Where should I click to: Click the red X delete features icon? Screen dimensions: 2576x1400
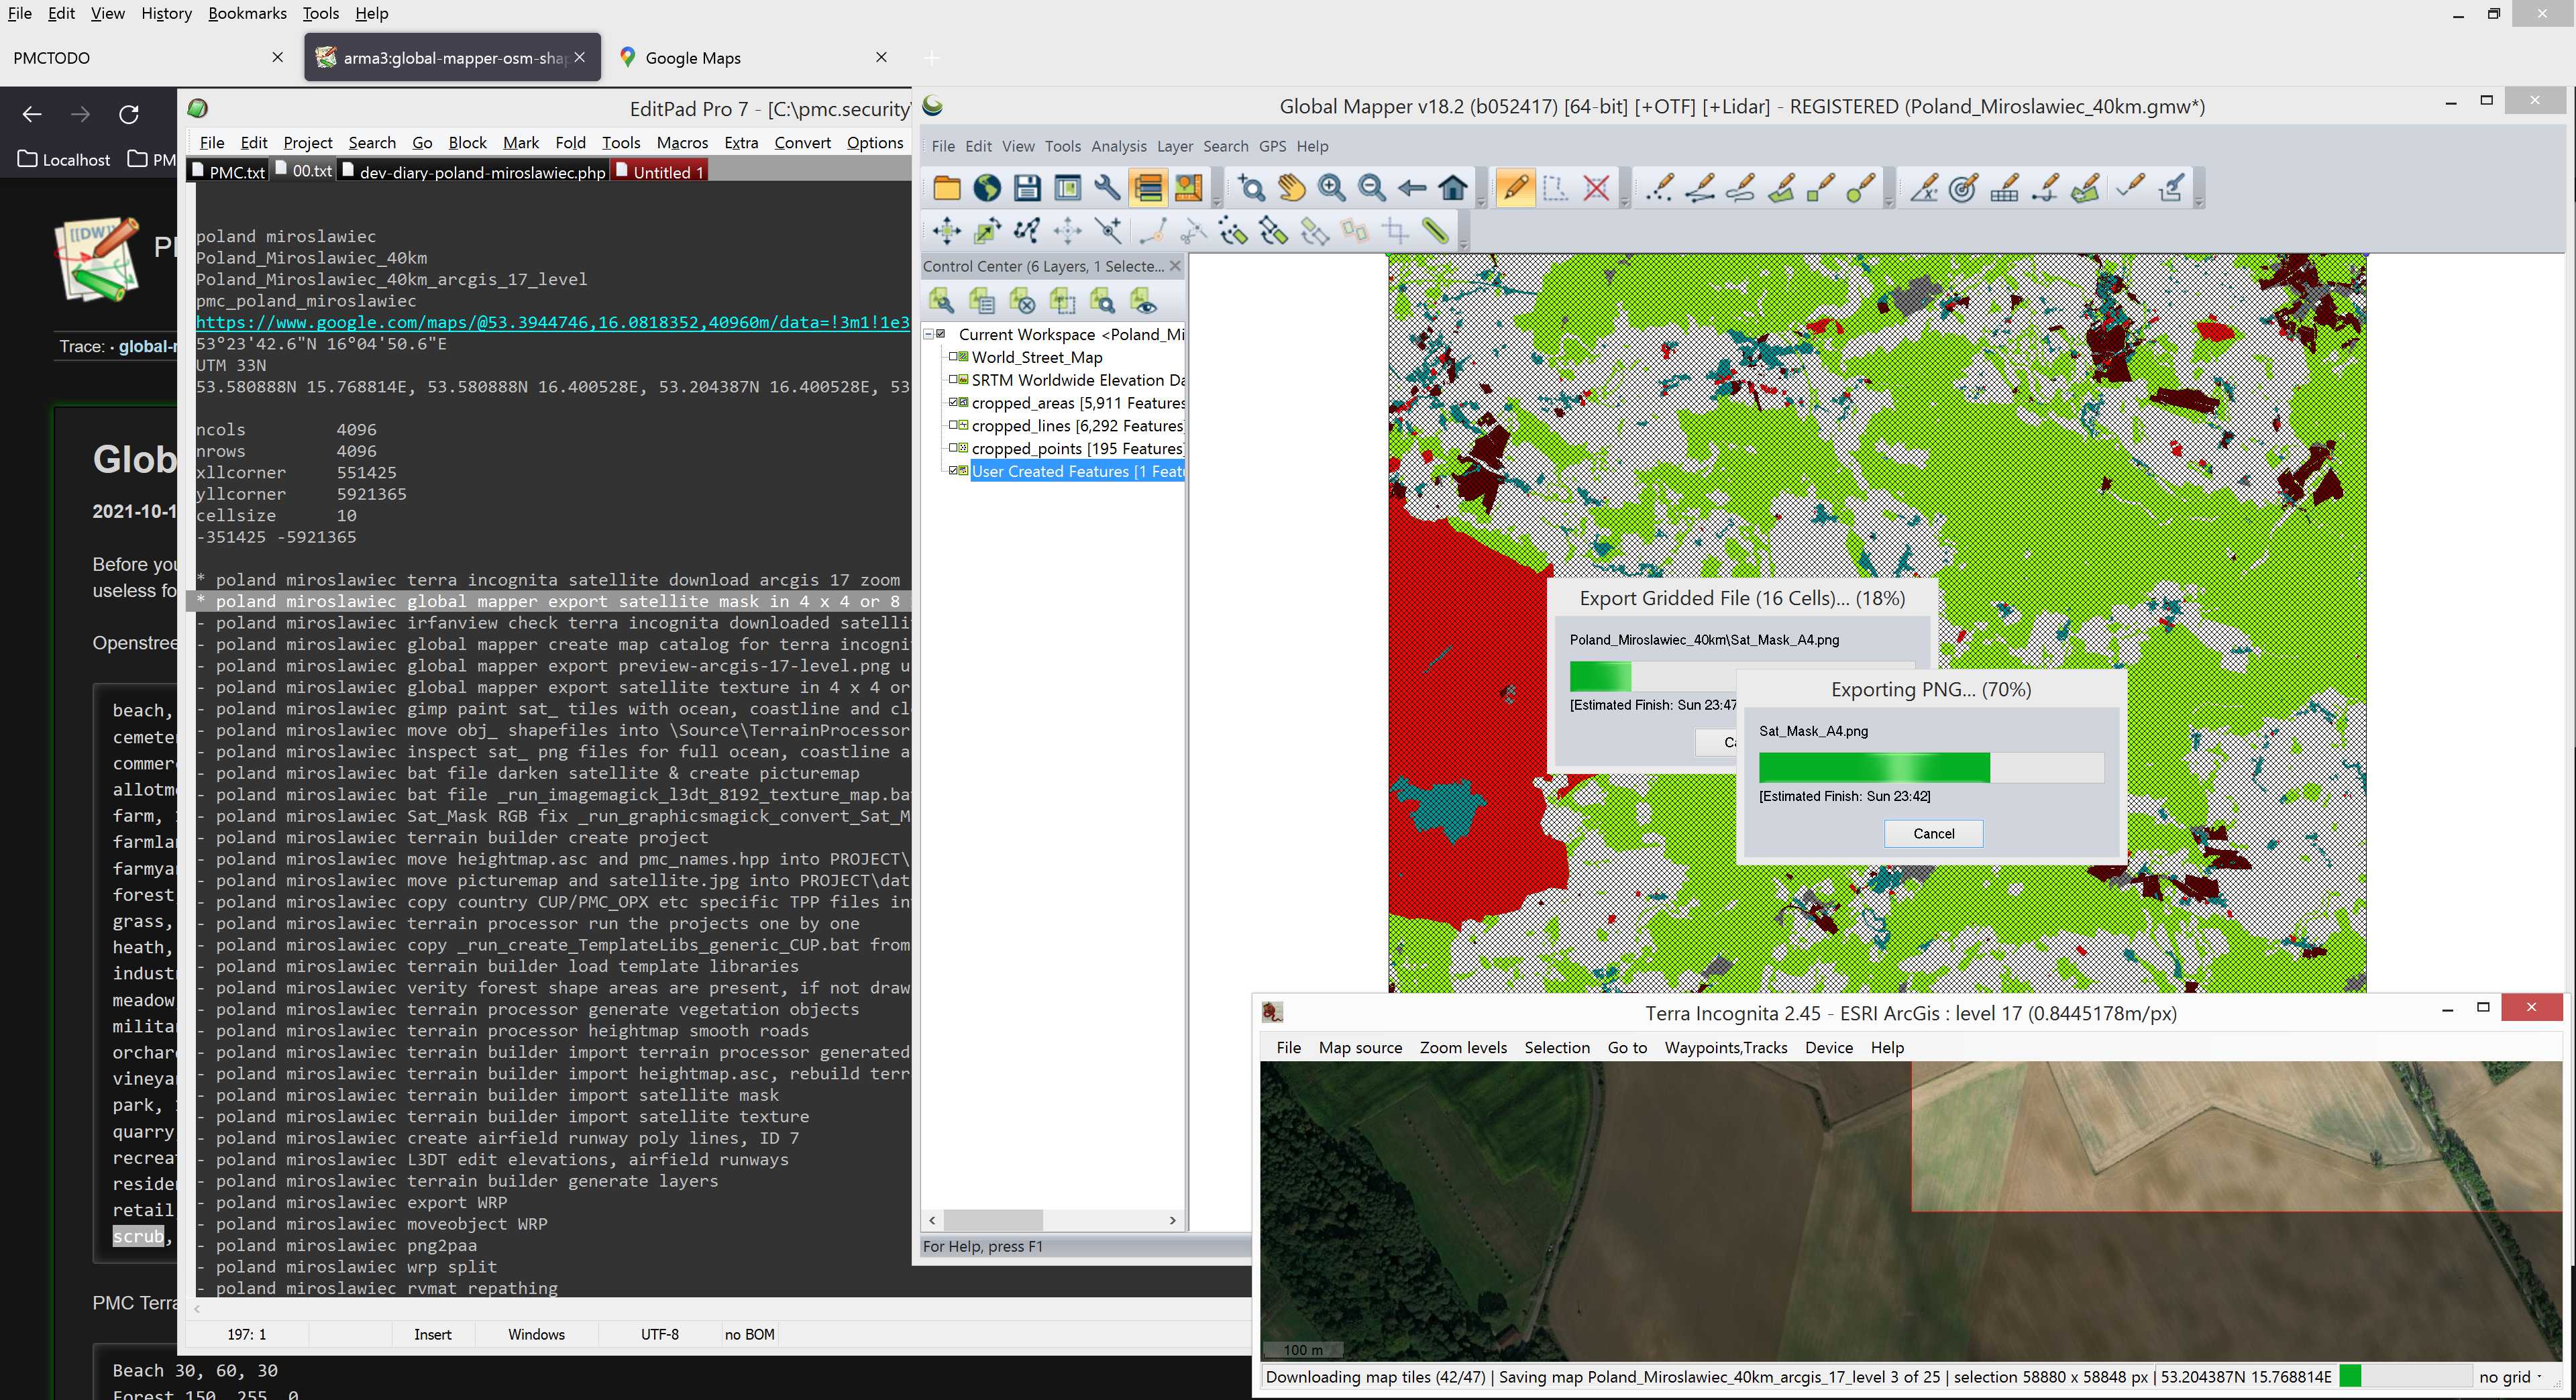(x=1596, y=188)
